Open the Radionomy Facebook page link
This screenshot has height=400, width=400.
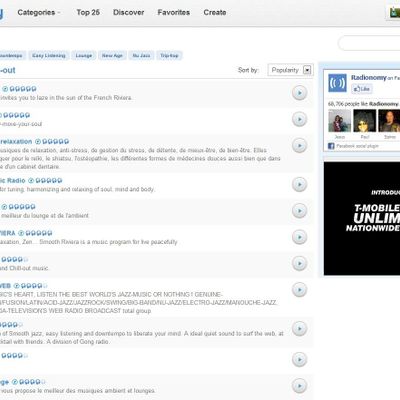368,78
